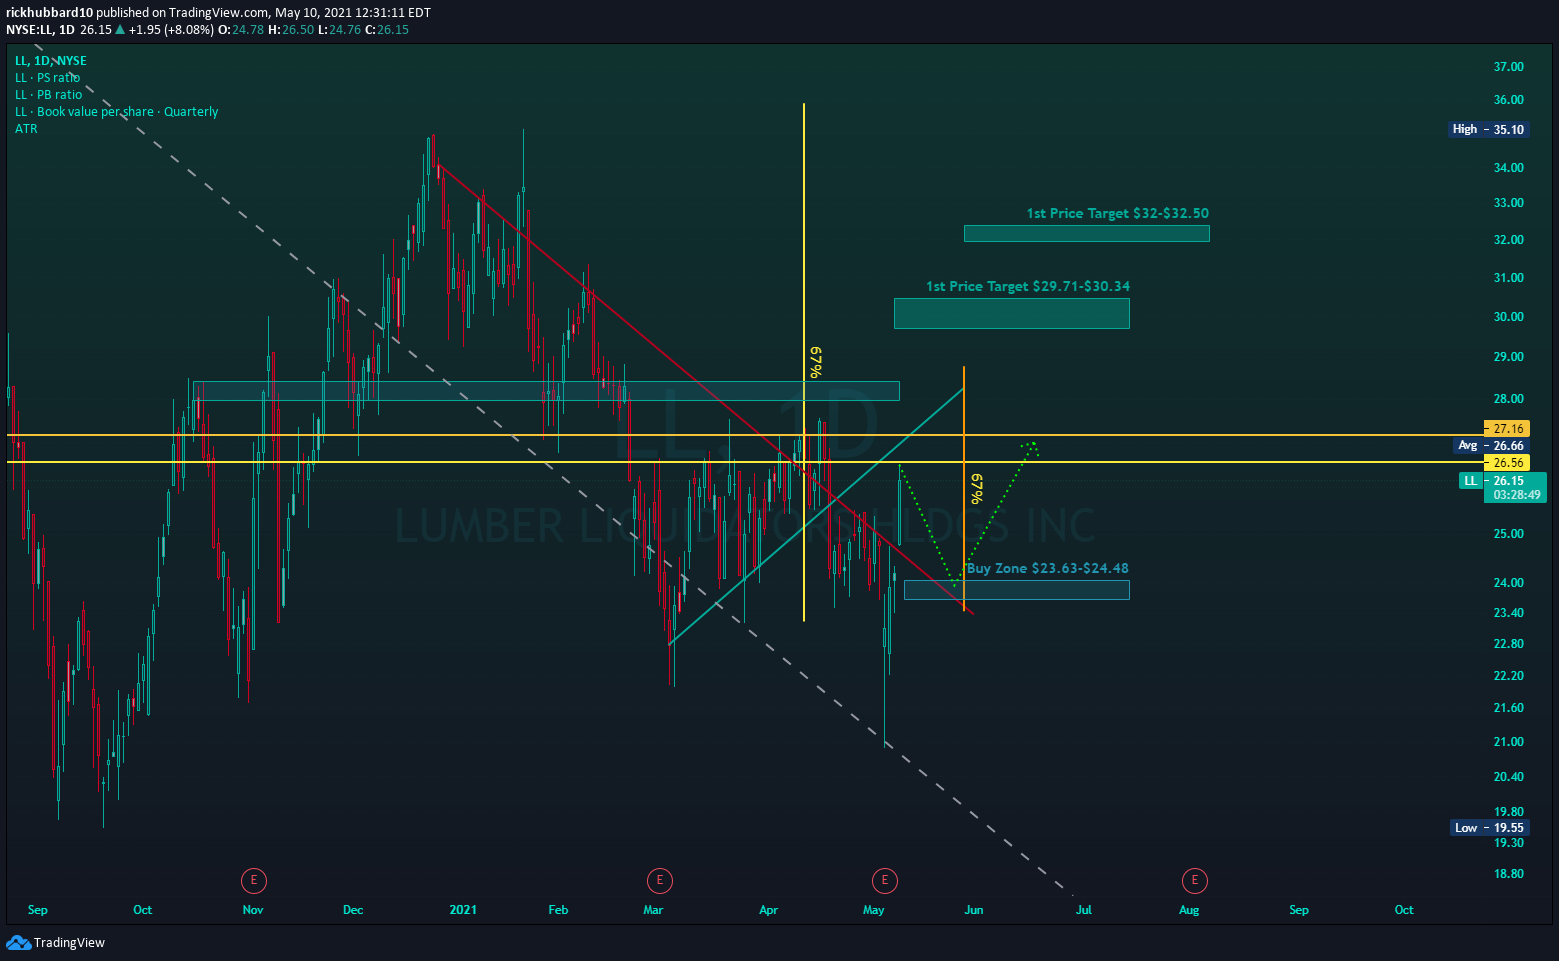Click the LL, 1D, NYSE chart title
Viewport: 1559px width, 961px height.
click(x=50, y=61)
